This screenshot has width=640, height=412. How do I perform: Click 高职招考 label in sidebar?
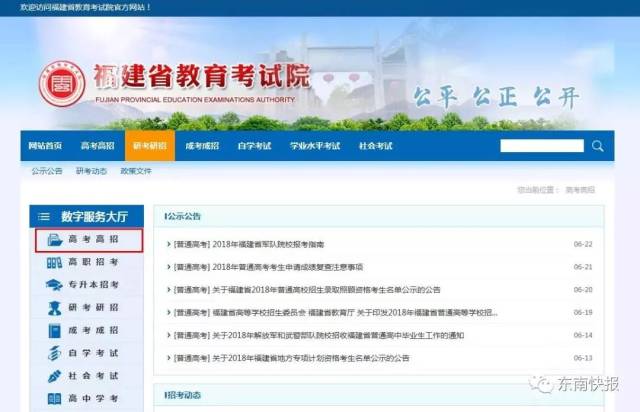tap(93, 262)
